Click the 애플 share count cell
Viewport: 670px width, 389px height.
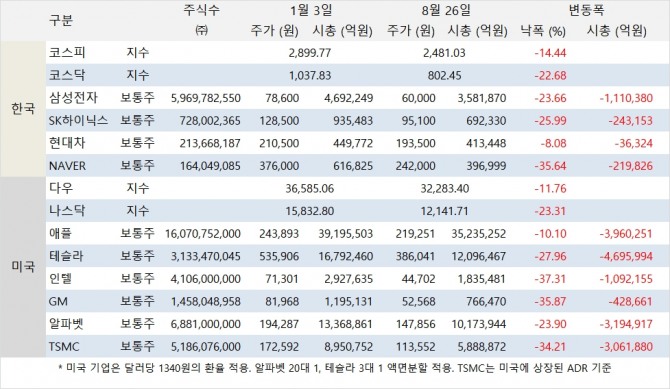(x=203, y=234)
